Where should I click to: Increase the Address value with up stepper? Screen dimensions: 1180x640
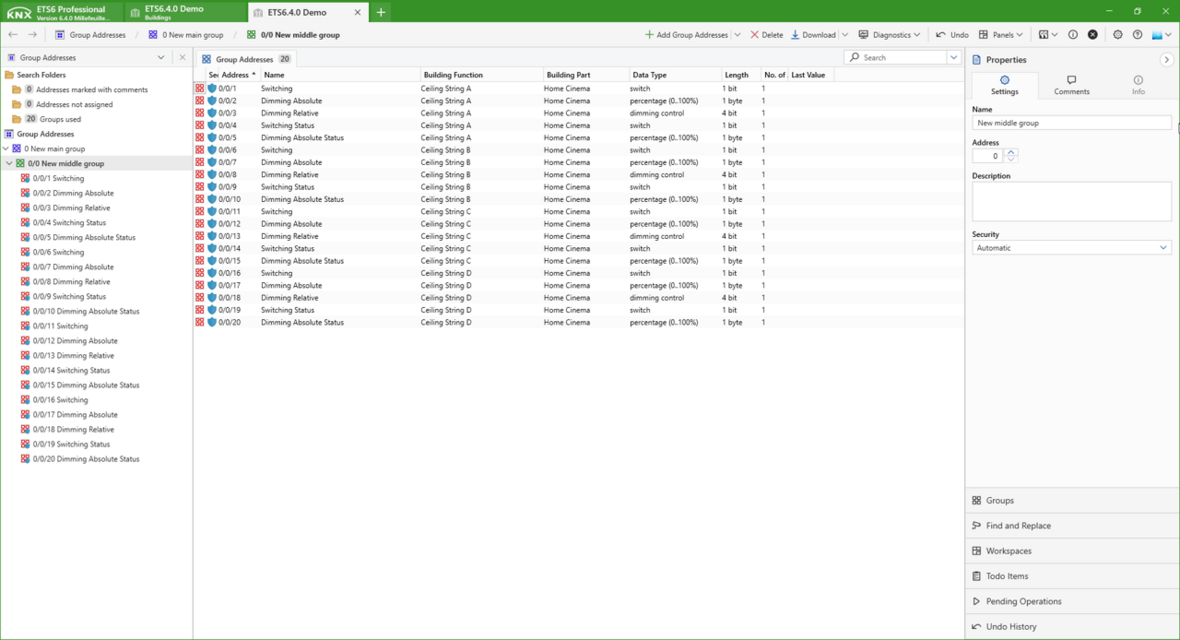point(1011,153)
